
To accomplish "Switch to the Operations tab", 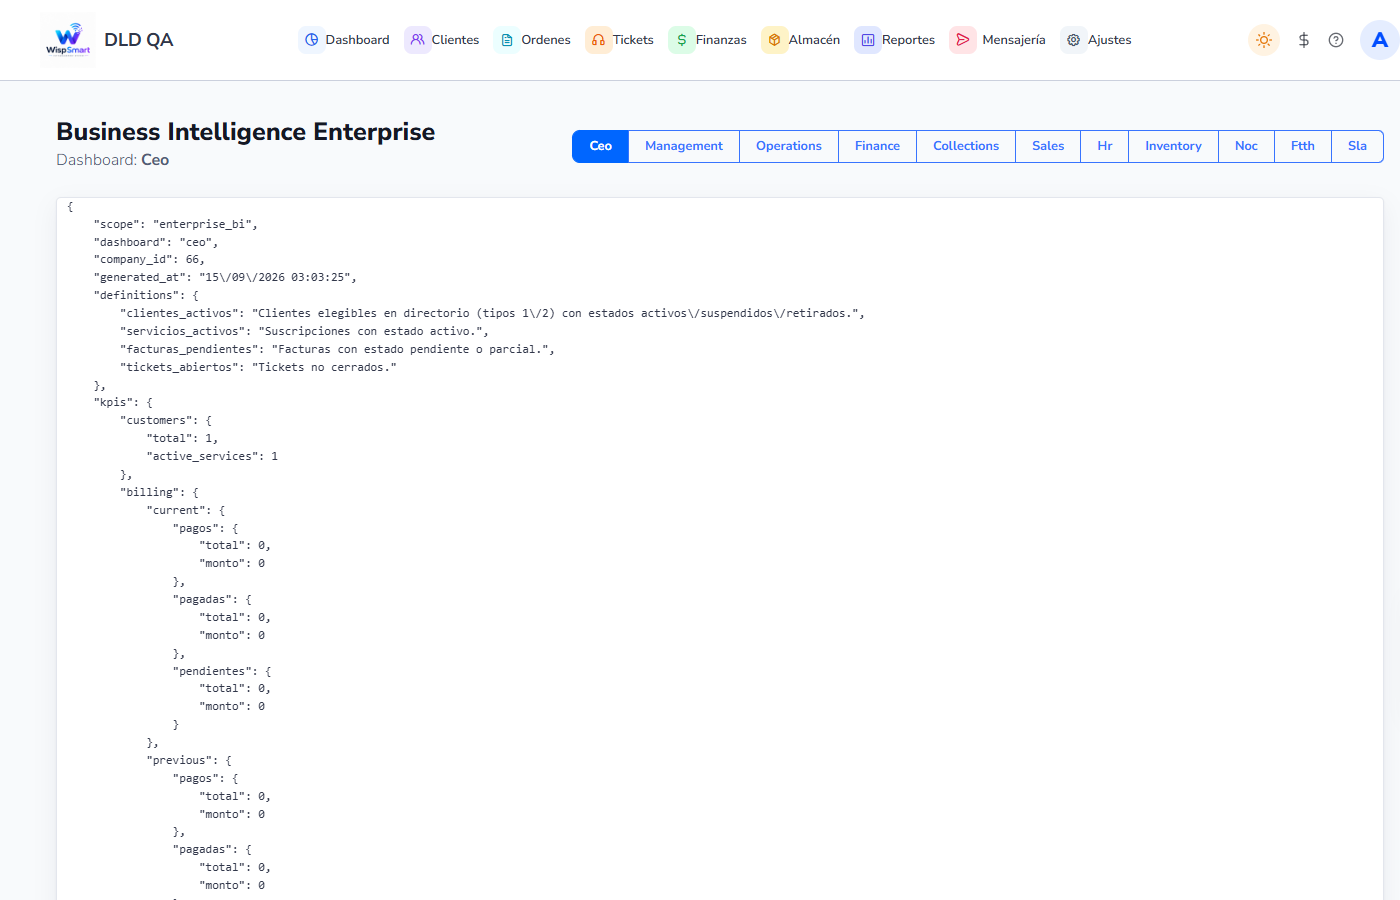I will 789,146.
